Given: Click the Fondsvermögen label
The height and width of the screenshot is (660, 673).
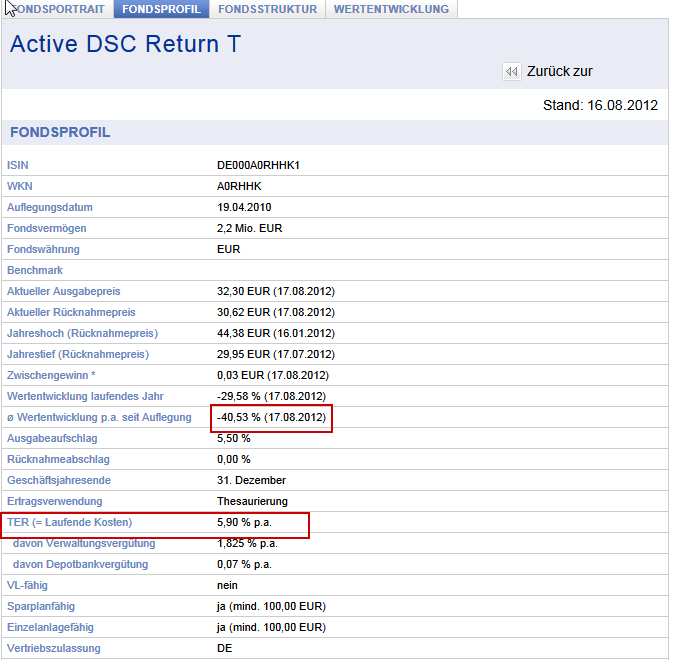Looking at the screenshot, I should click(47, 228).
